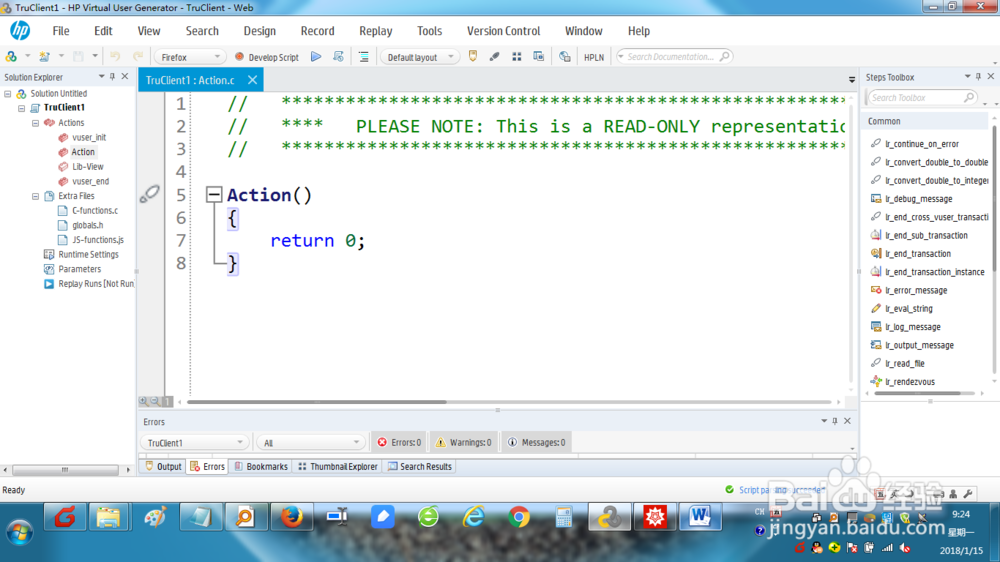Collapse the Extra Files node
The height and width of the screenshot is (562, 1000).
pos(35,196)
